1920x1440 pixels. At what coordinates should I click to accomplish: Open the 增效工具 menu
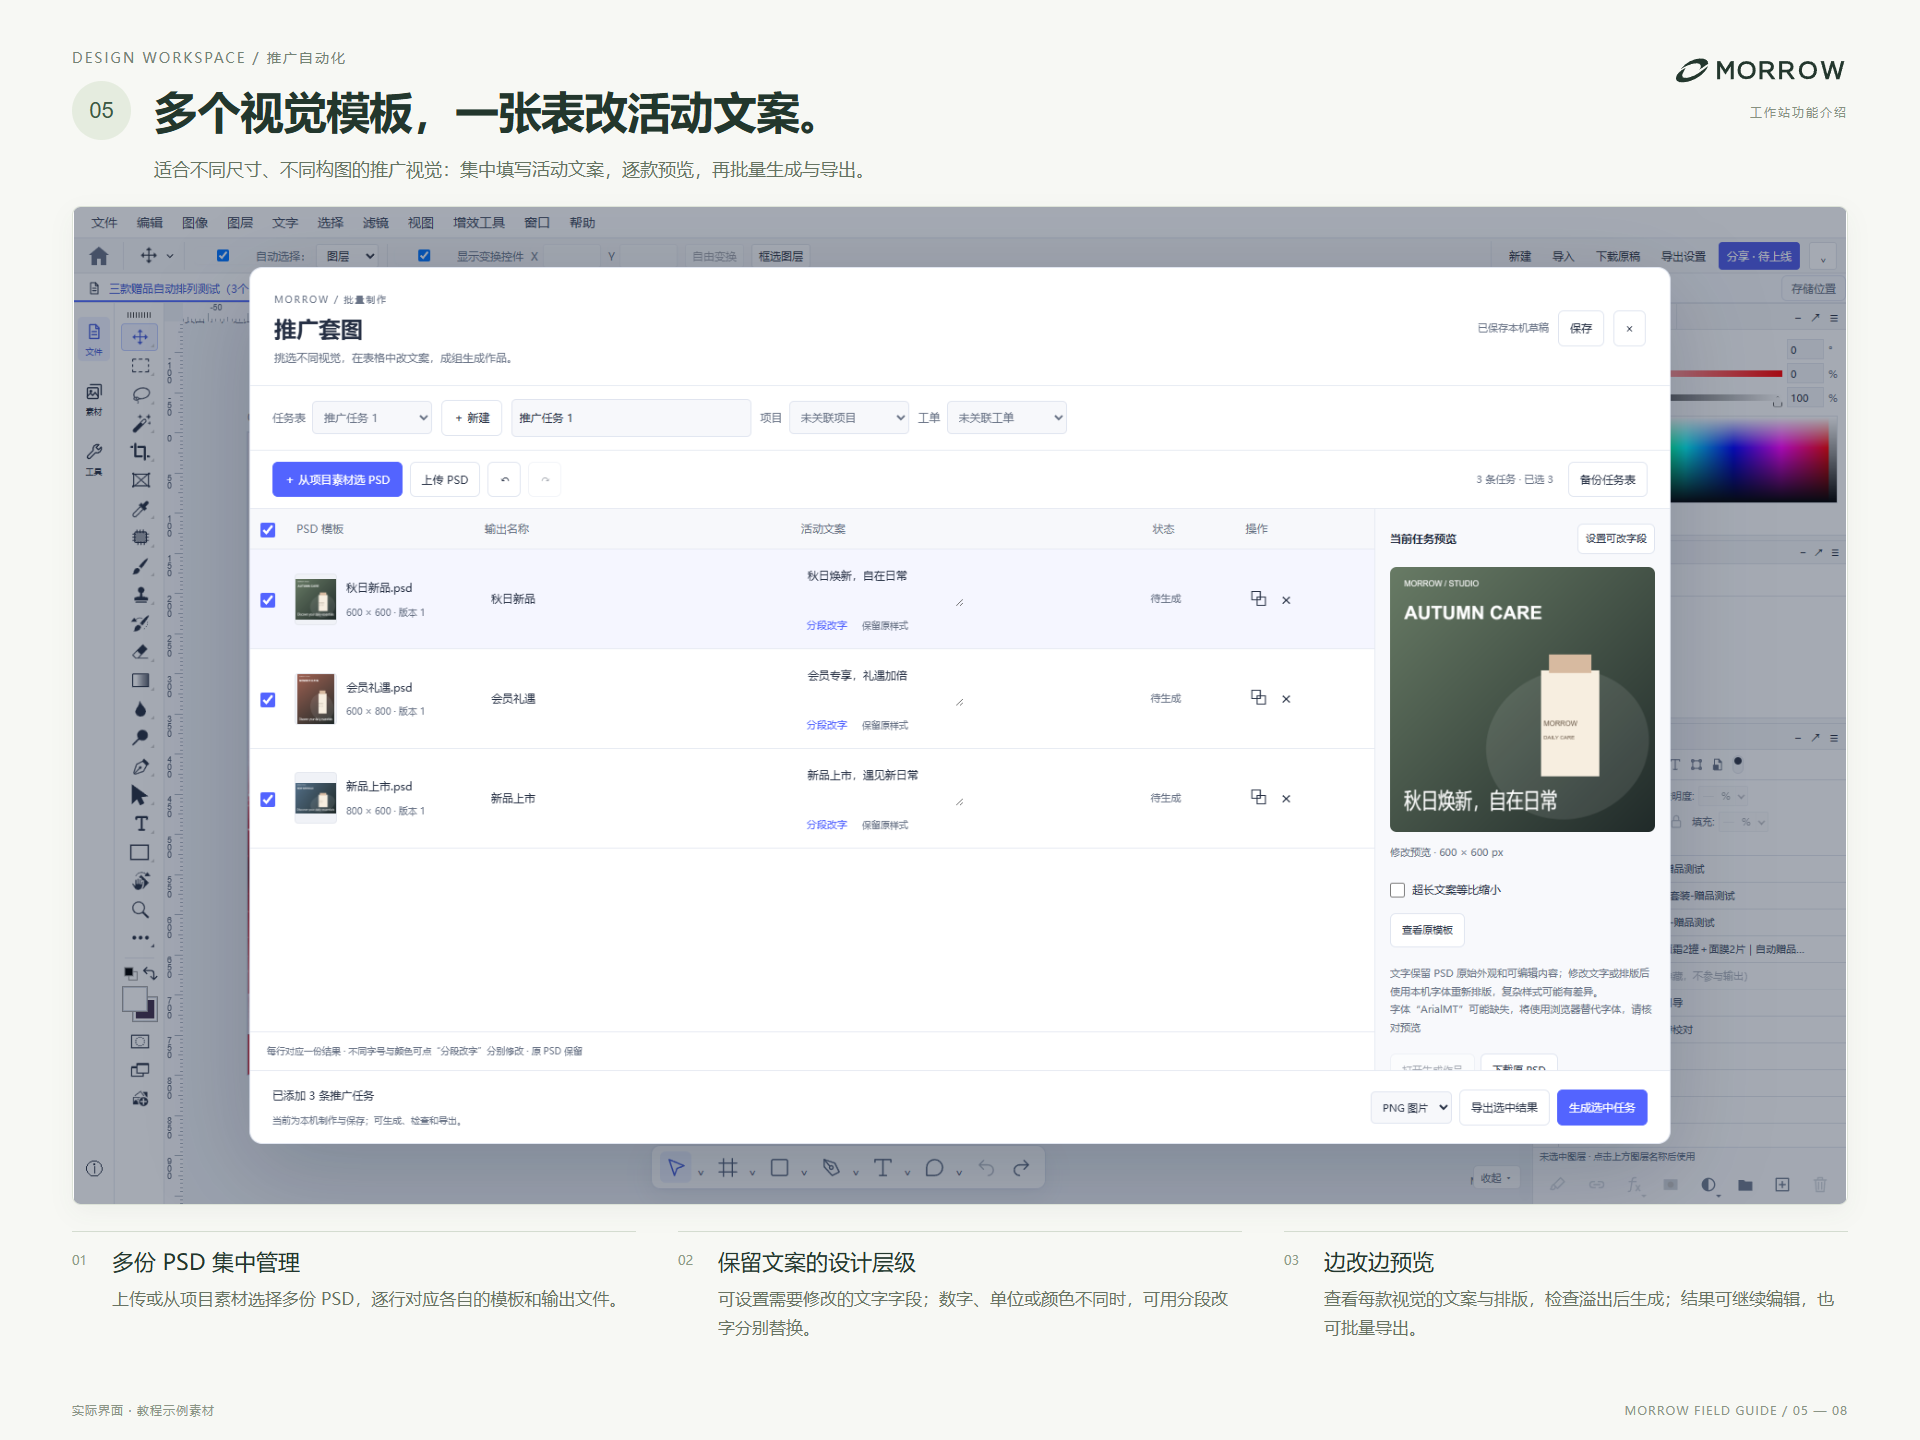pos(479,223)
